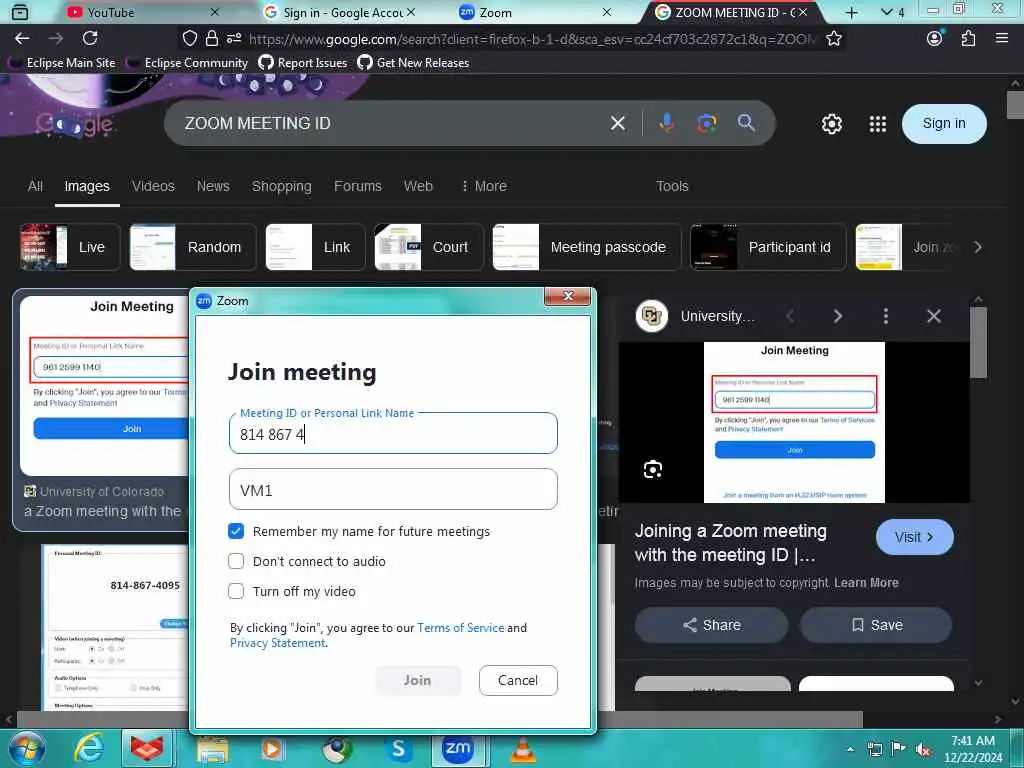Click the Lens icon on the preview image
This screenshot has height=768, width=1024.
pos(652,469)
